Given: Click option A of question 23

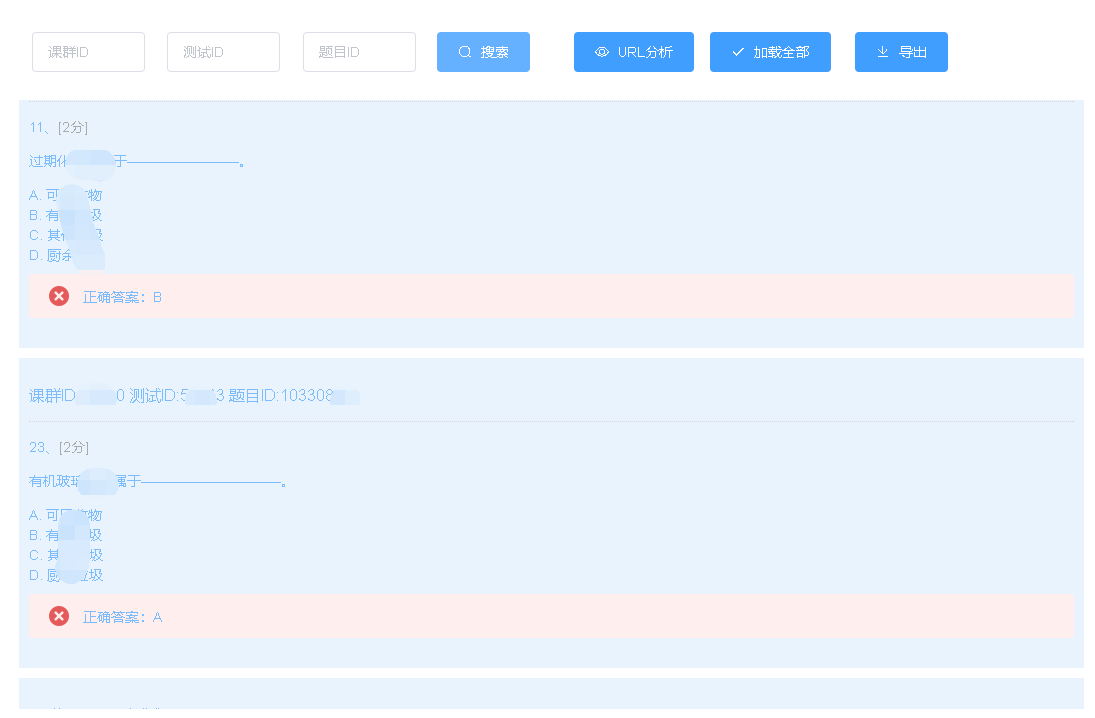Looking at the screenshot, I should 66,515.
